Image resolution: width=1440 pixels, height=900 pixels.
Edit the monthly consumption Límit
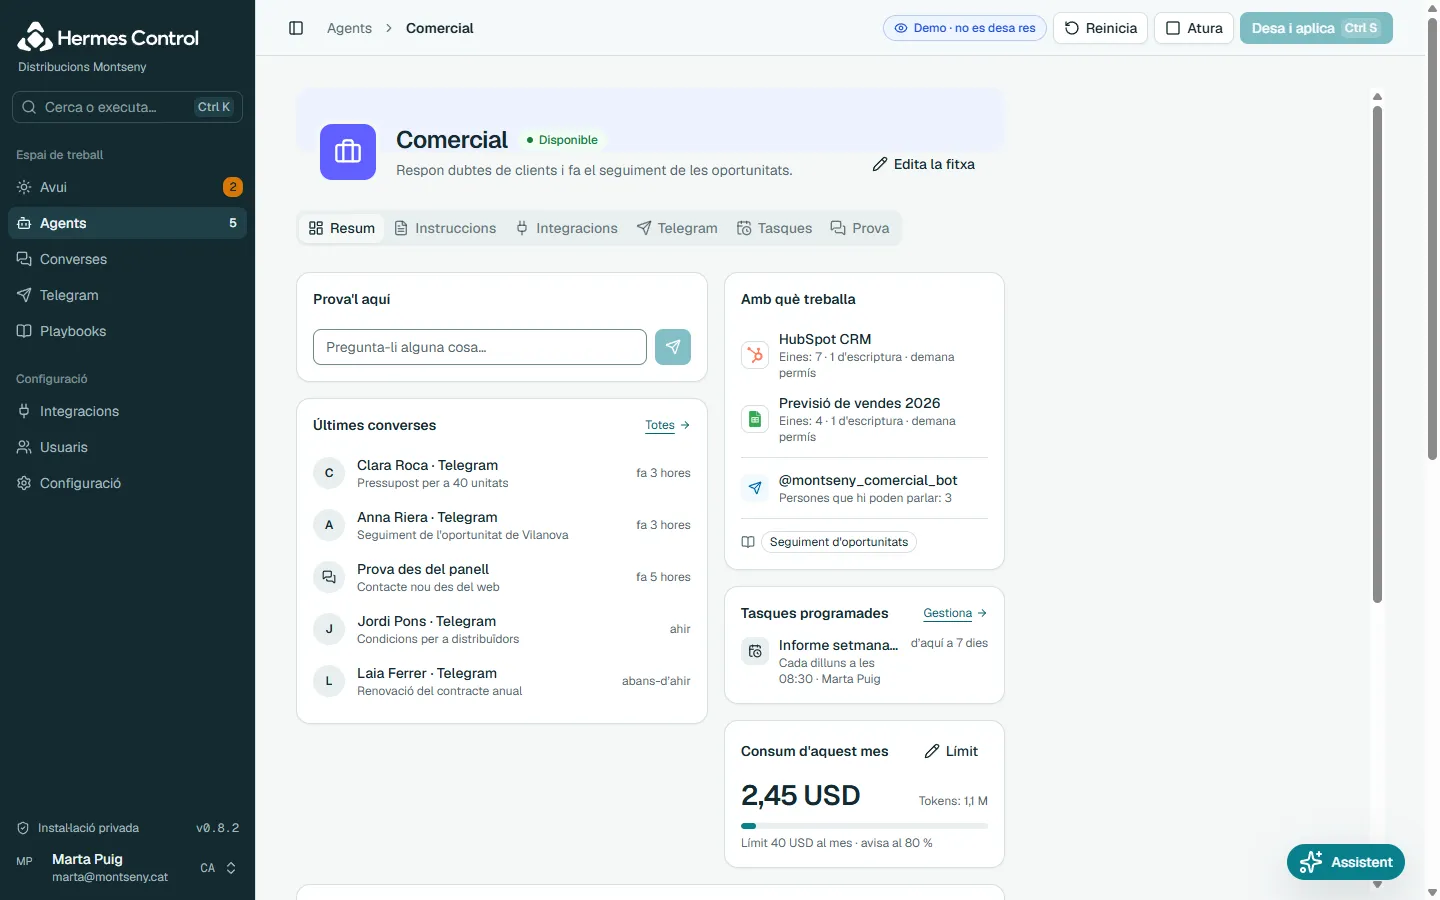pyautogui.click(x=951, y=751)
